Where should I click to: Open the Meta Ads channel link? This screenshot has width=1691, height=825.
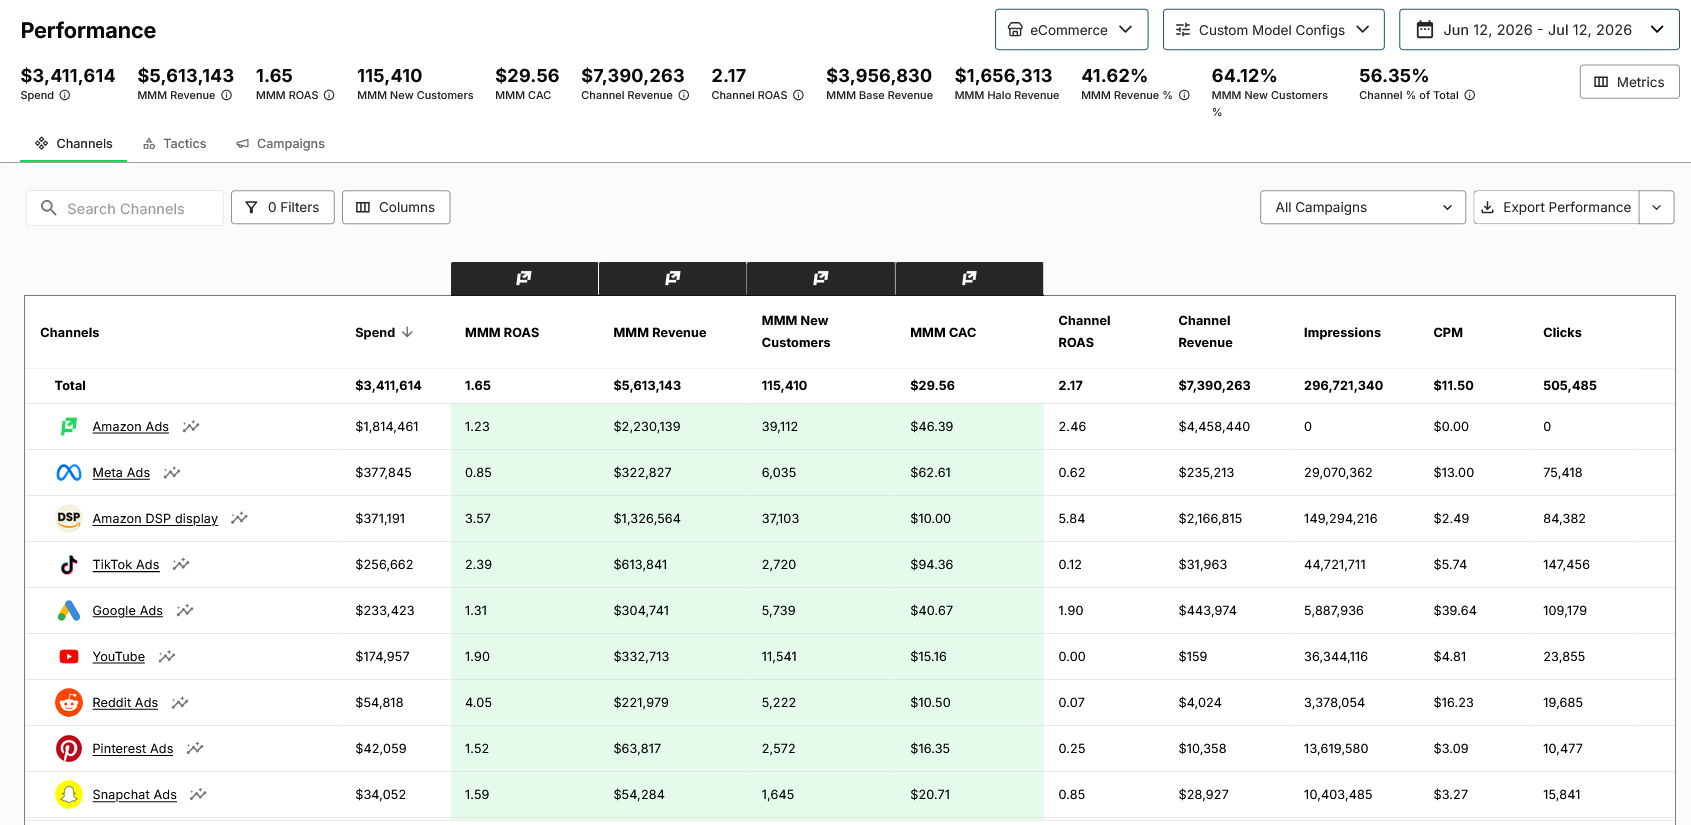121,473
